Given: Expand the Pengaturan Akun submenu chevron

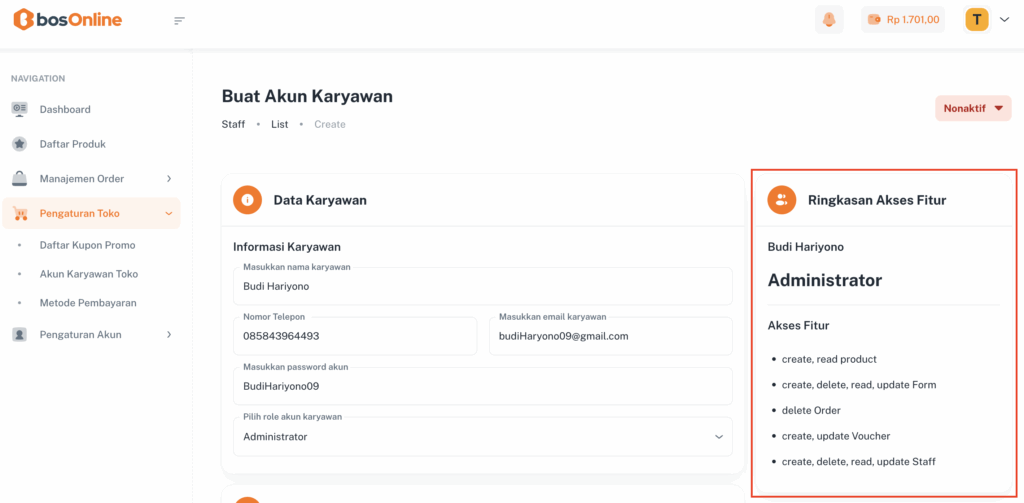Looking at the screenshot, I should pyautogui.click(x=169, y=335).
